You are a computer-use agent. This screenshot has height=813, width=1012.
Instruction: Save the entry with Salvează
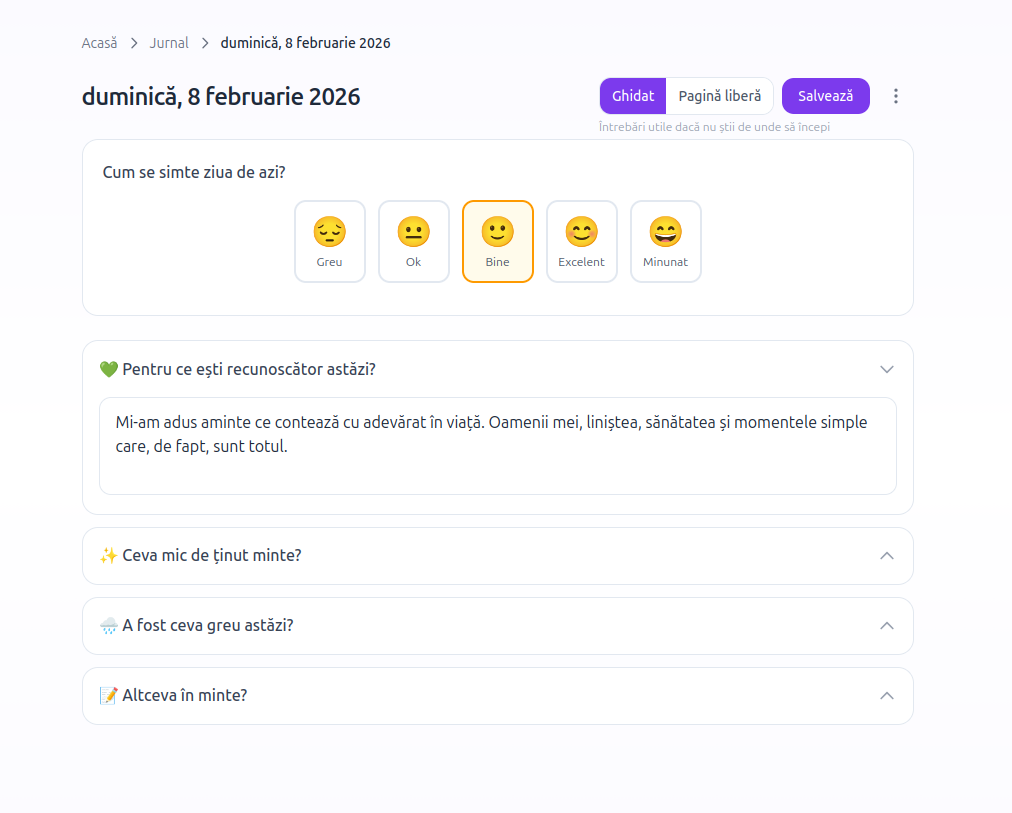coord(825,96)
